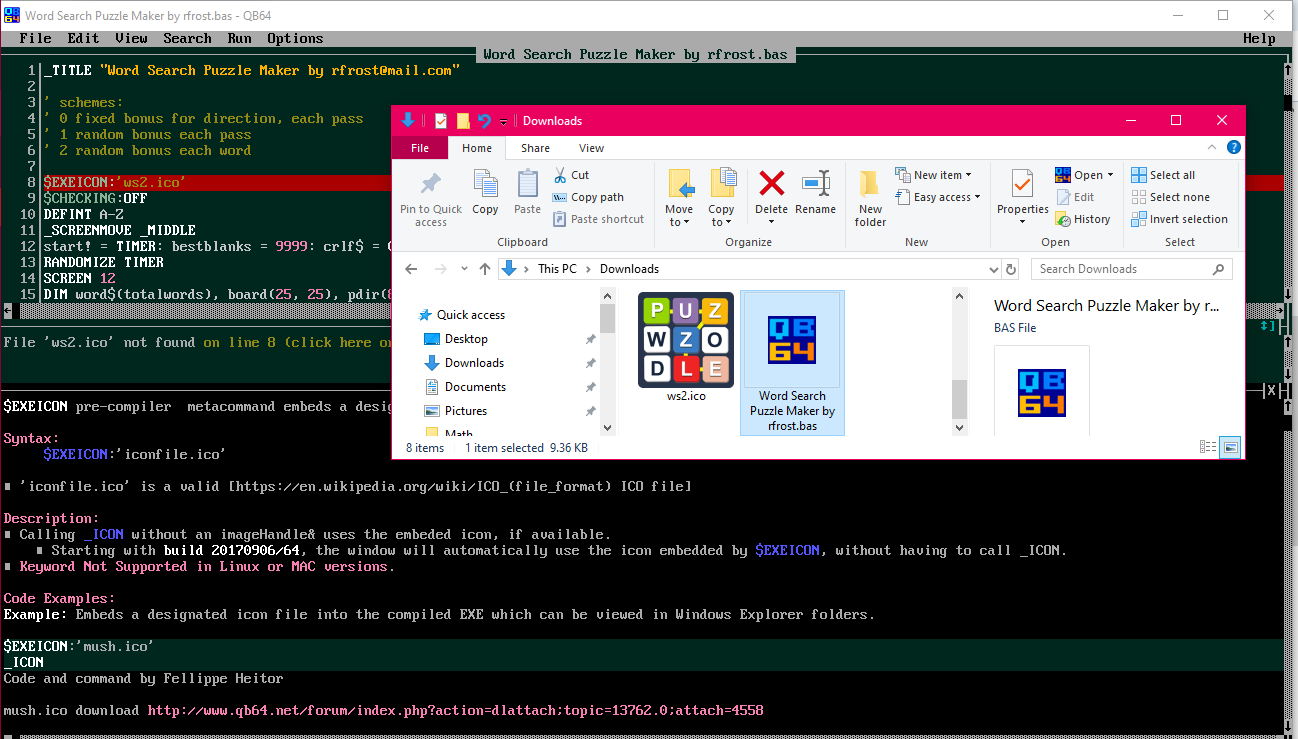
Task: Click the Explorer Back arrow
Action: click(x=412, y=268)
